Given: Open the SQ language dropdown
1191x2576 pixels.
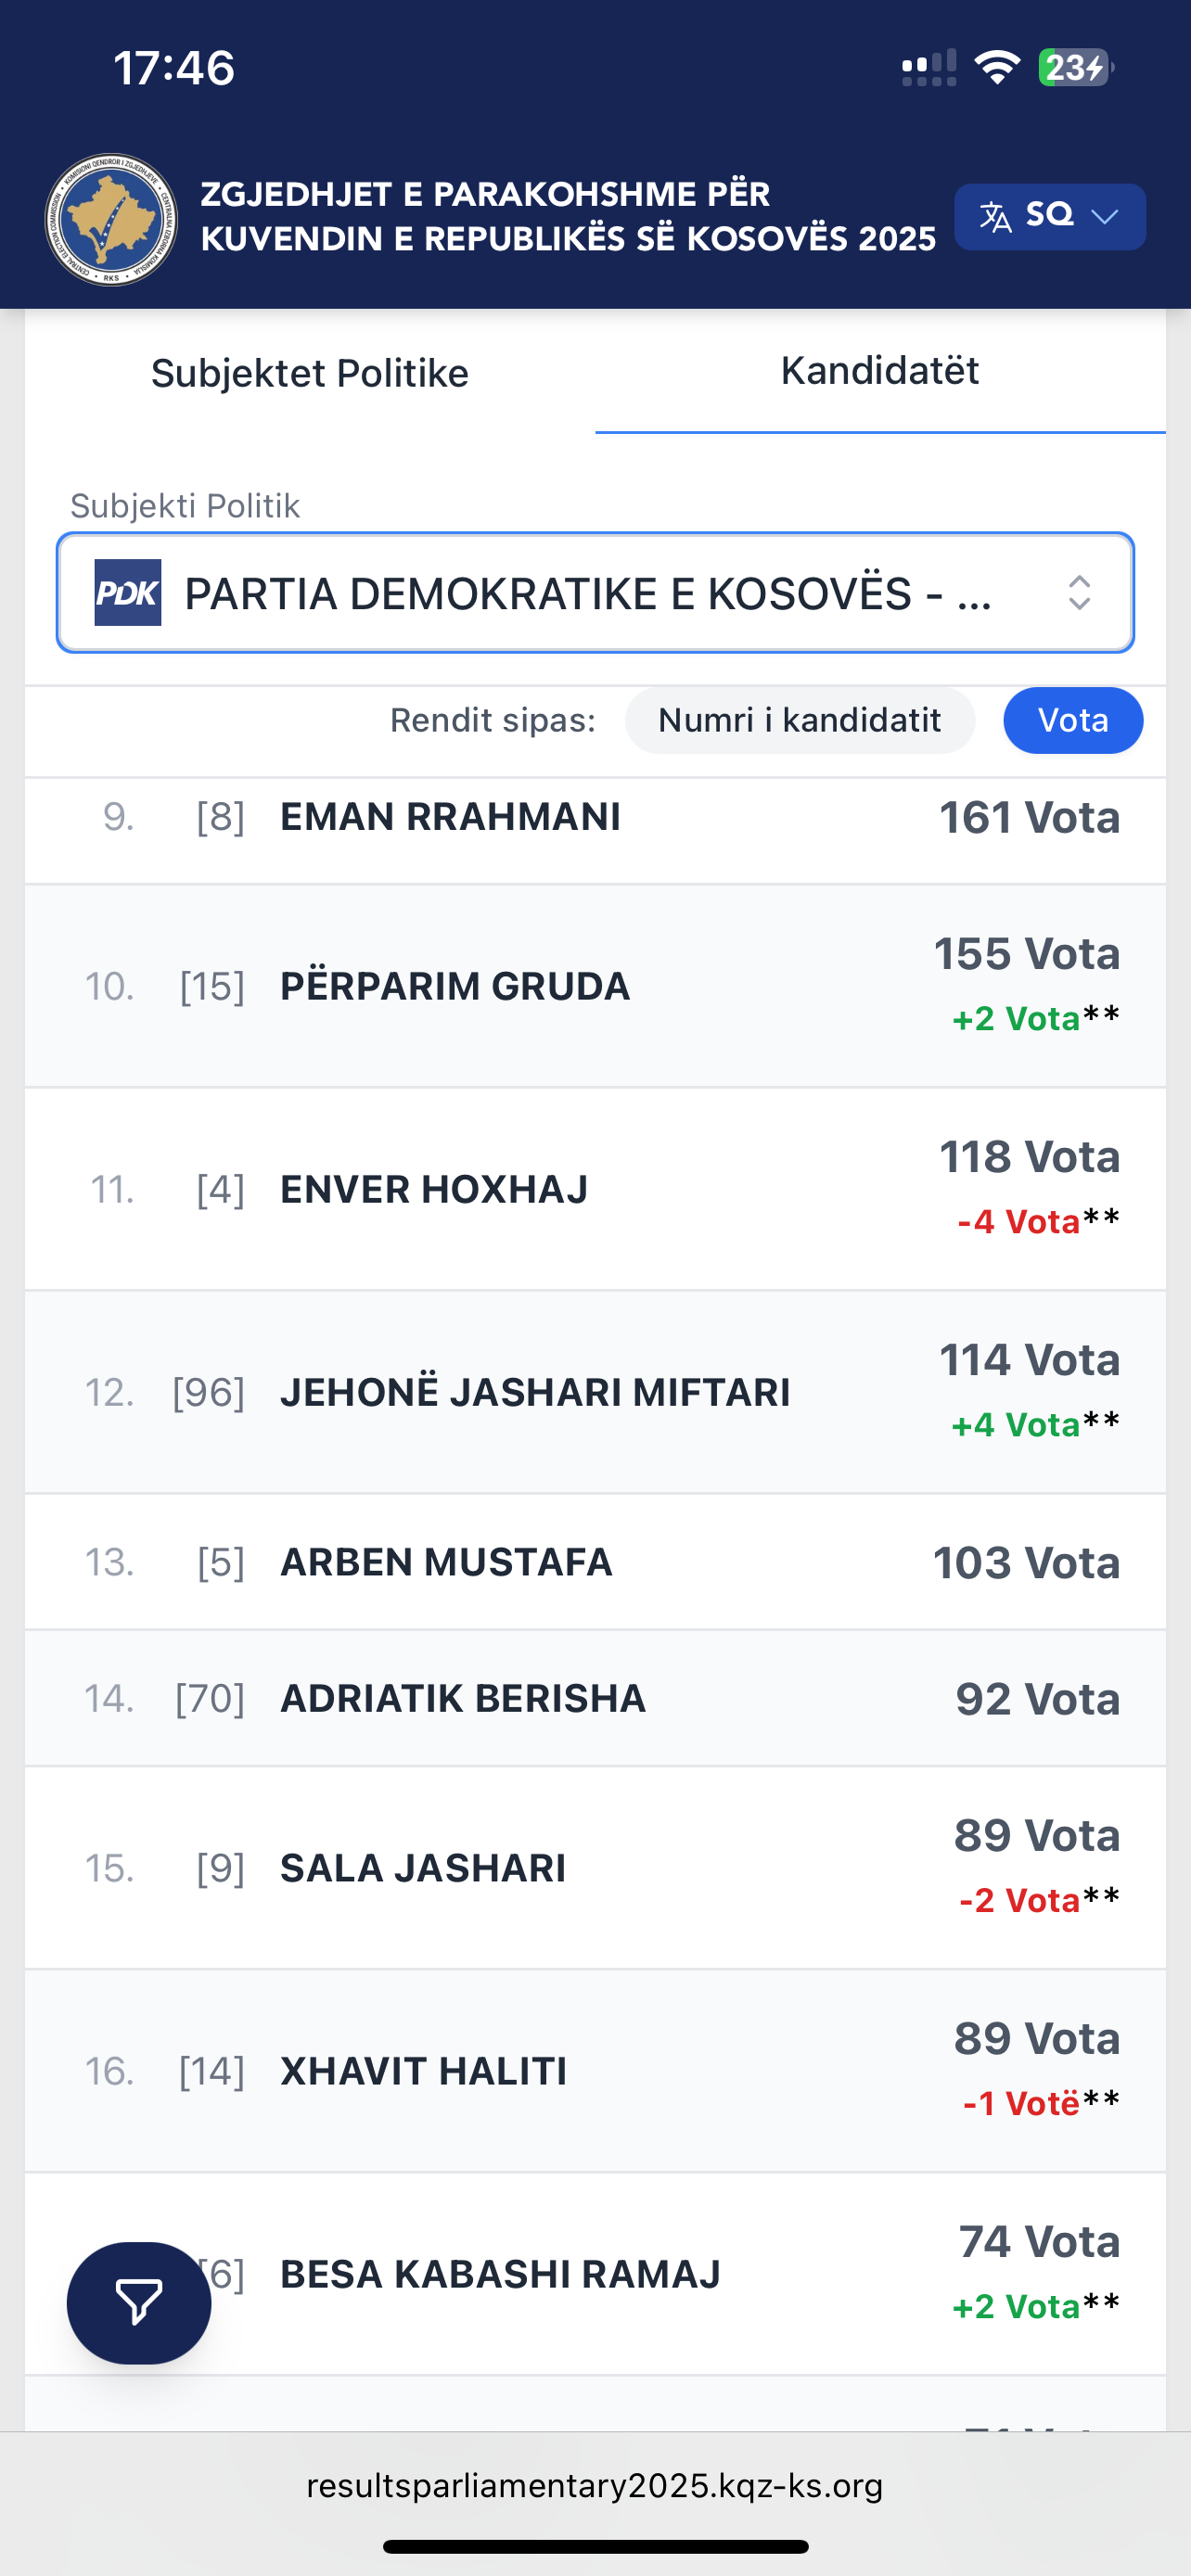Looking at the screenshot, I should coord(1050,216).
